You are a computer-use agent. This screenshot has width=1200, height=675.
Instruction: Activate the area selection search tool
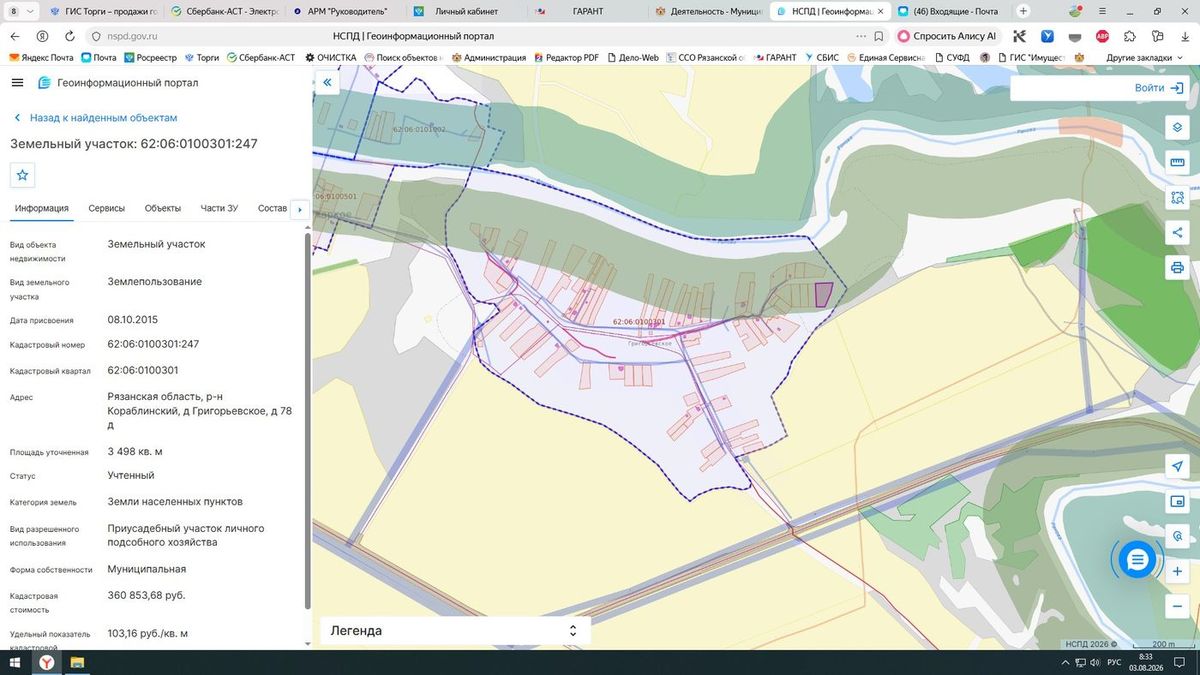(x=1178, y=198)
